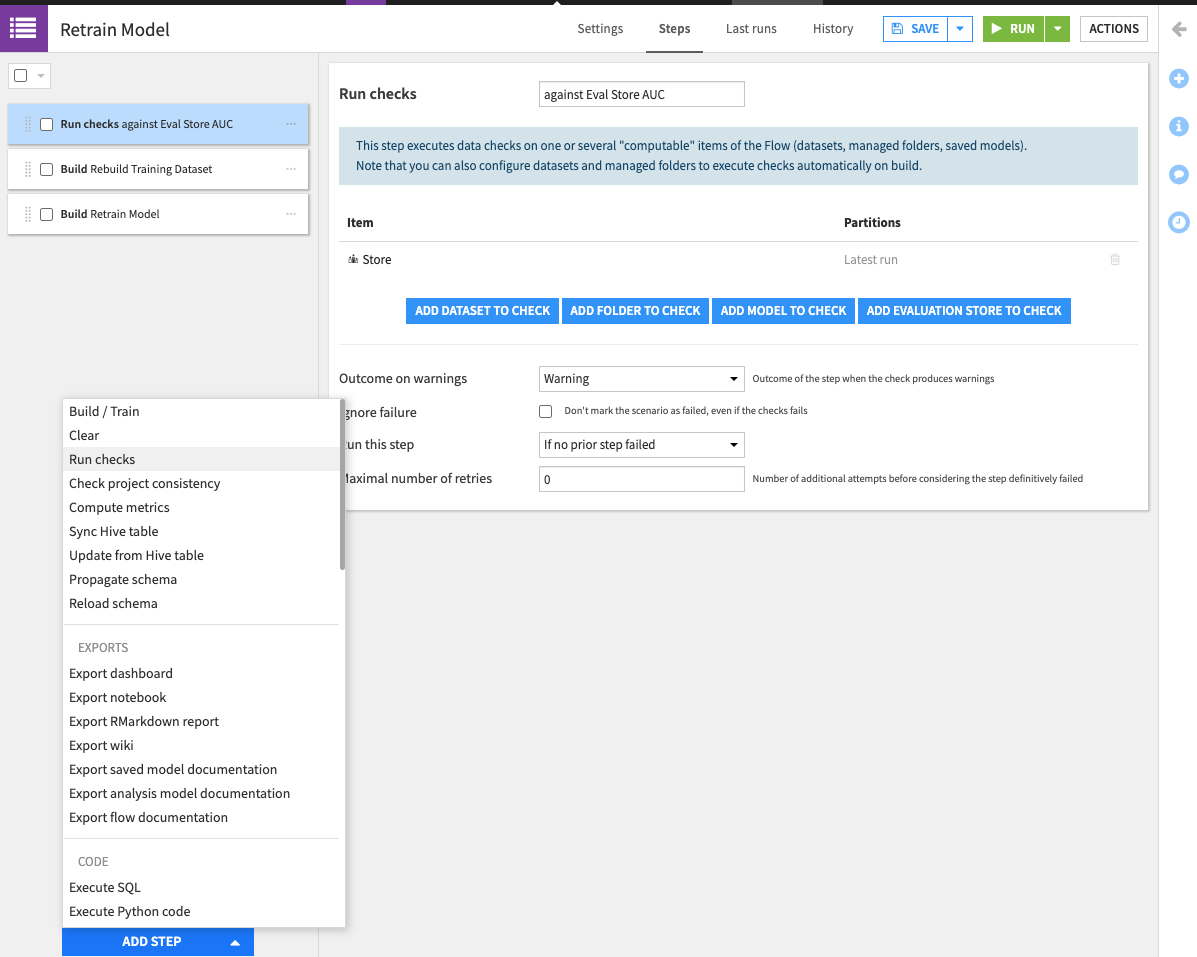Click ADD FOLDER TO CHECK
Screen dimensions: 1197x957
point(635,311)
